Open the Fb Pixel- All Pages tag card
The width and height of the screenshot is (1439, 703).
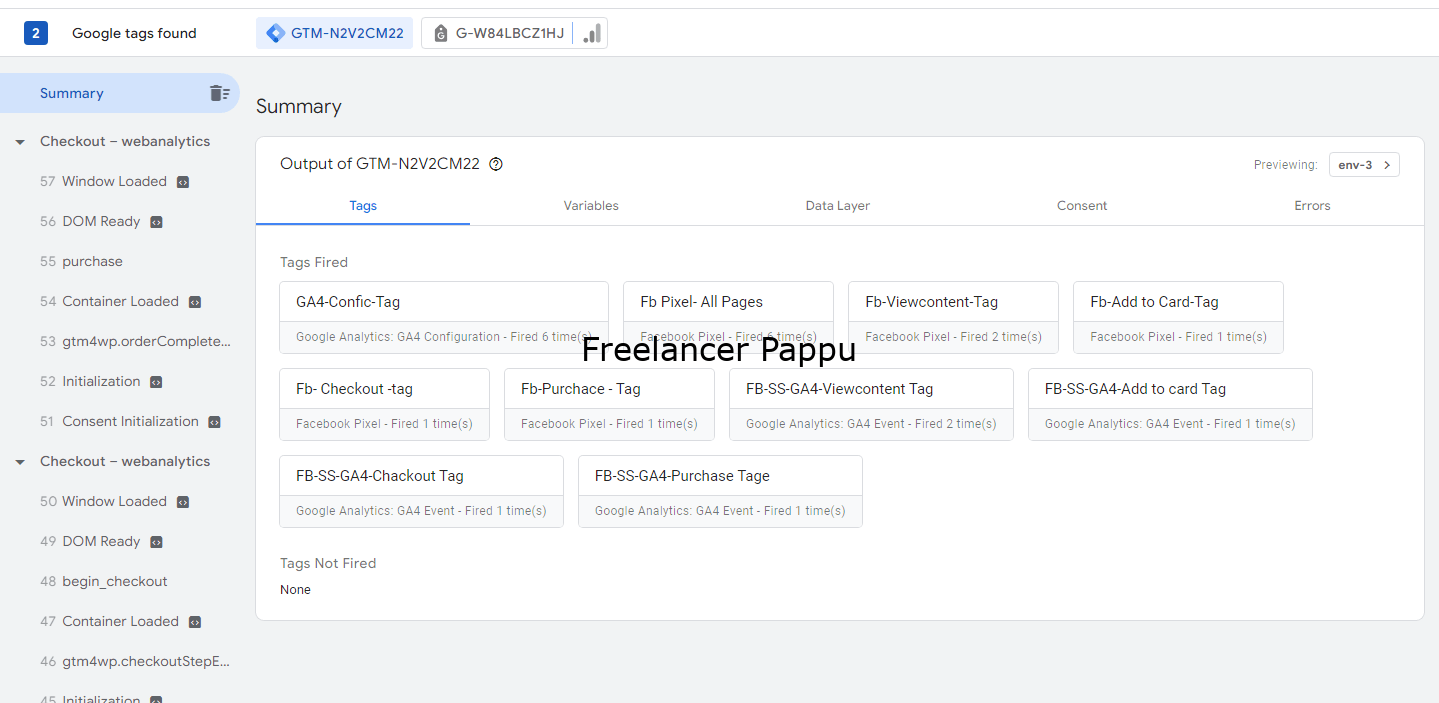(x=728, y=317)
